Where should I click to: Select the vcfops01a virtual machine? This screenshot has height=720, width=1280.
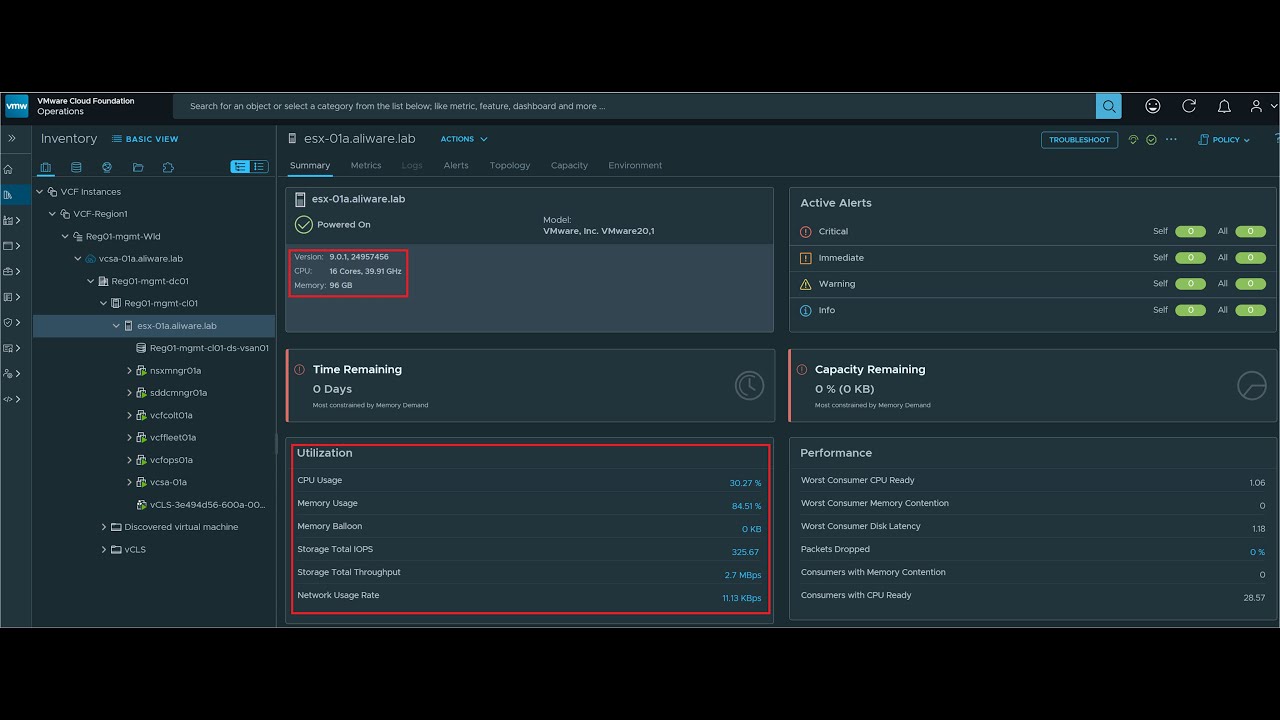(171, 460)
